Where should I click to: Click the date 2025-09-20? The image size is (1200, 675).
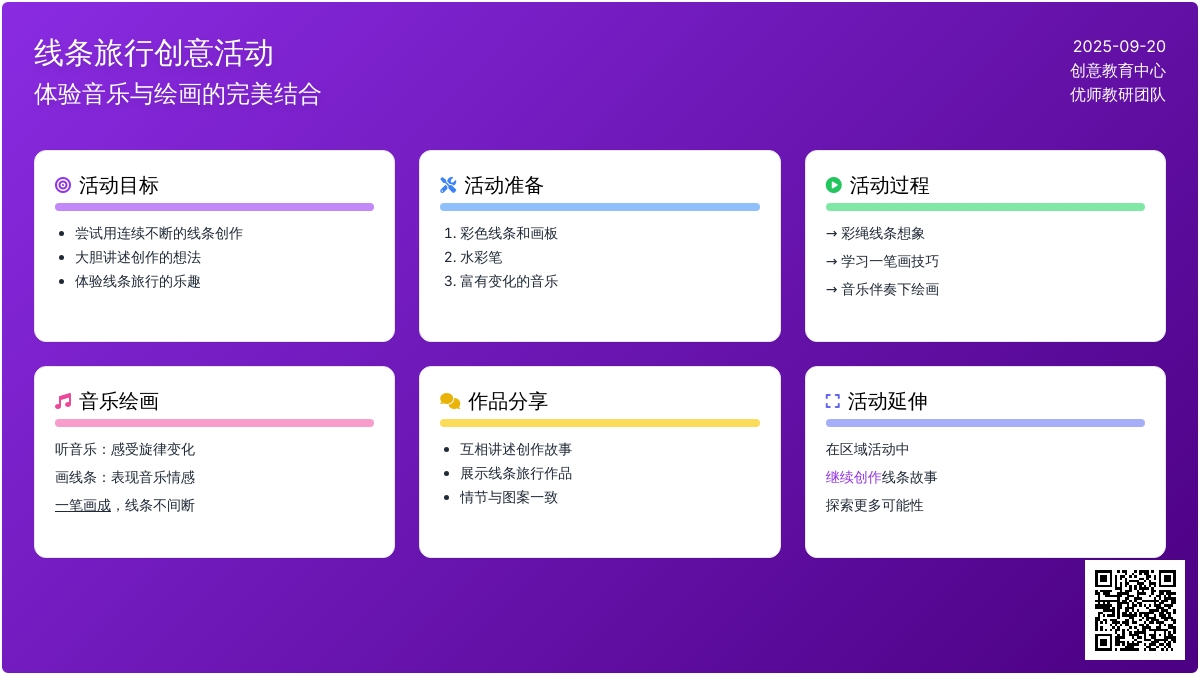pos(1119,46)
